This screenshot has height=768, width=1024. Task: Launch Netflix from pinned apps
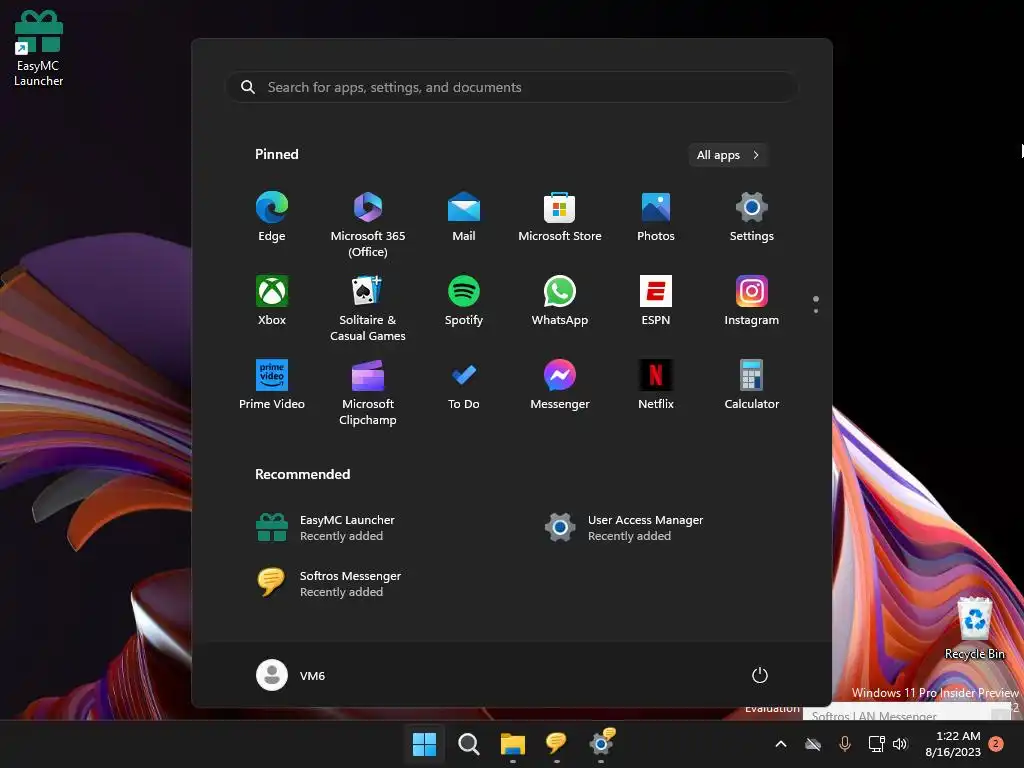pos(656,385)
